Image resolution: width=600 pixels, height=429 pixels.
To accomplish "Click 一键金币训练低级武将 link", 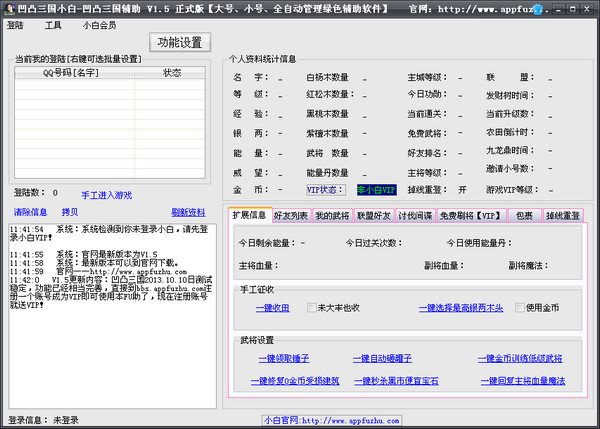I will (520, 359).
